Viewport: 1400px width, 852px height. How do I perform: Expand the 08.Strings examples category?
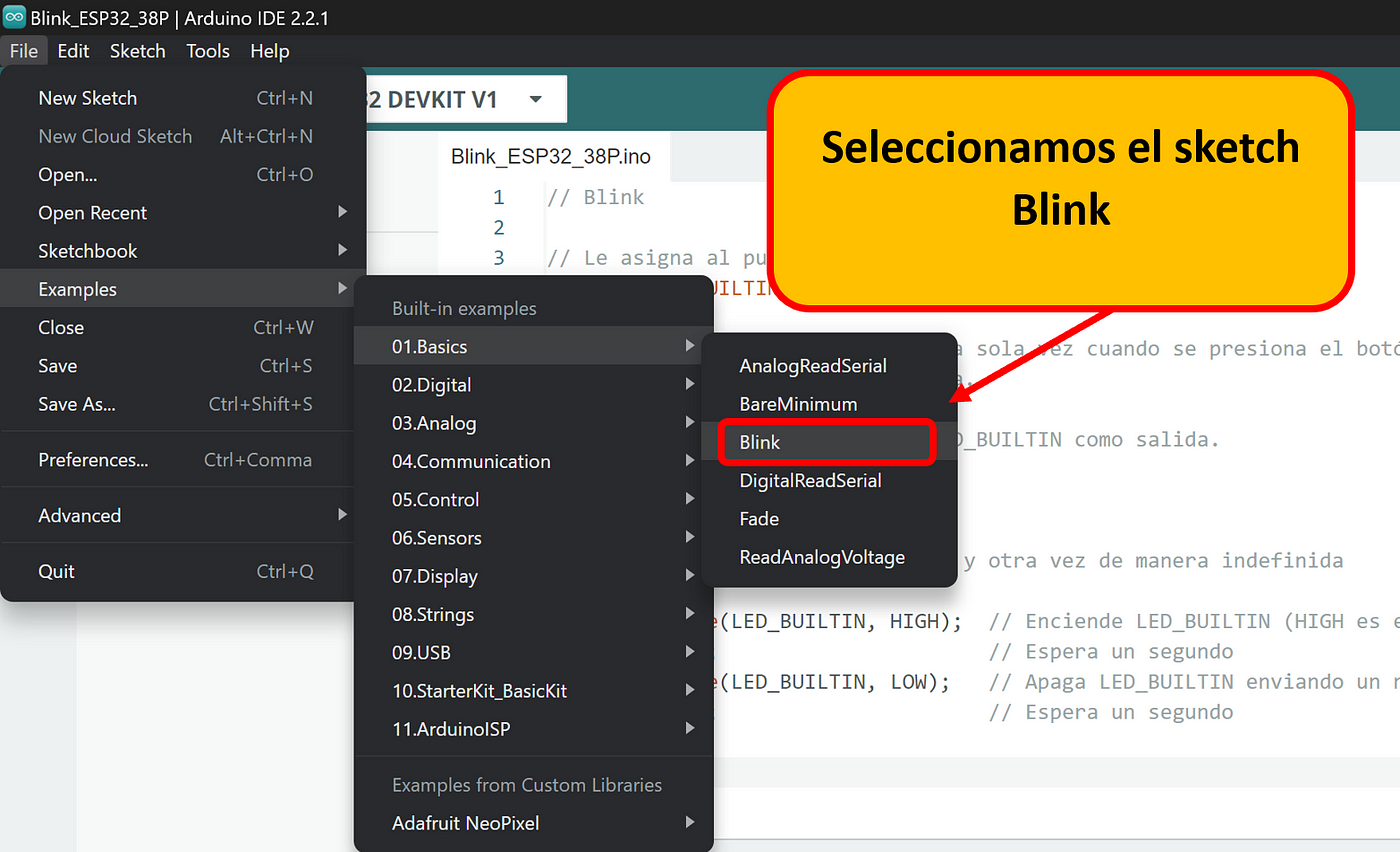point(534,614)
